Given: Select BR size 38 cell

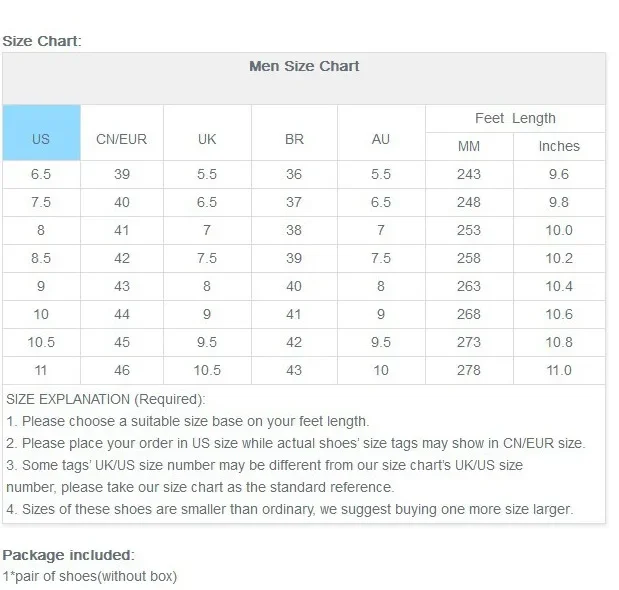Looking at the screenshot, I should point(294,230).
